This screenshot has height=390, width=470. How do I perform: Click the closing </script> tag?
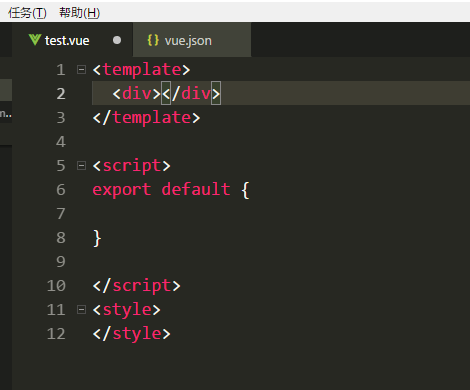click(136, 286)
